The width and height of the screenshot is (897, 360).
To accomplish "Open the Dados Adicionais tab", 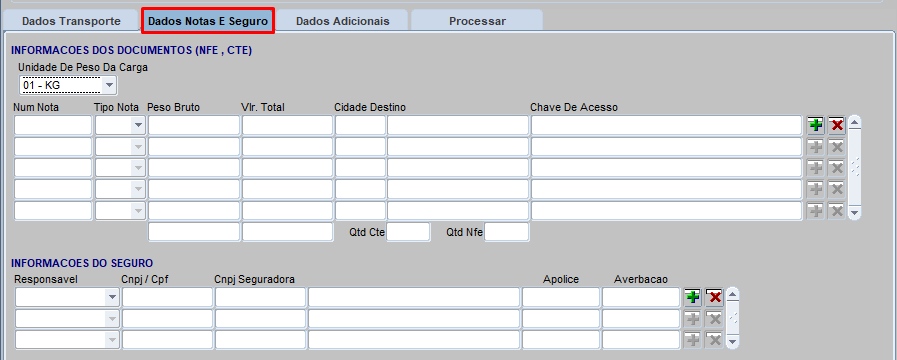I will [343, 21].
